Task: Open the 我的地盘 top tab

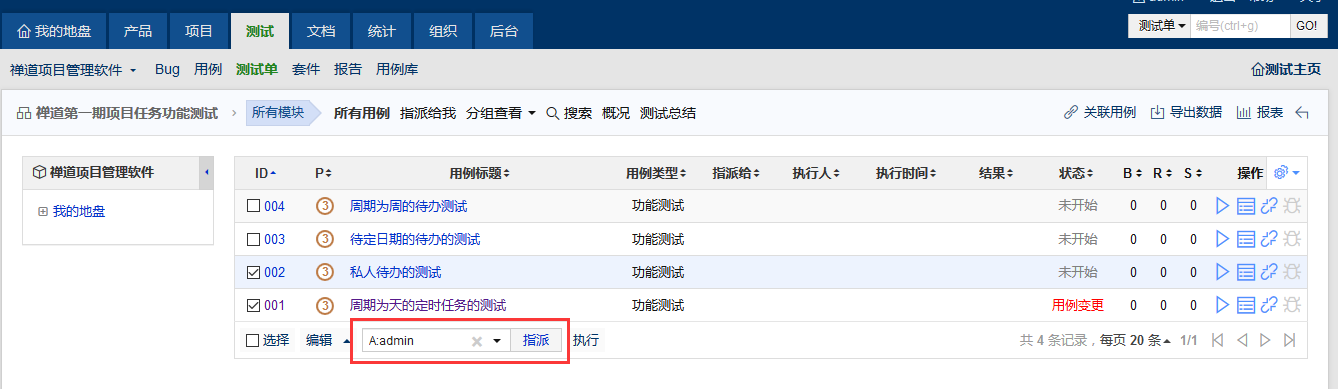Action: 55,31
